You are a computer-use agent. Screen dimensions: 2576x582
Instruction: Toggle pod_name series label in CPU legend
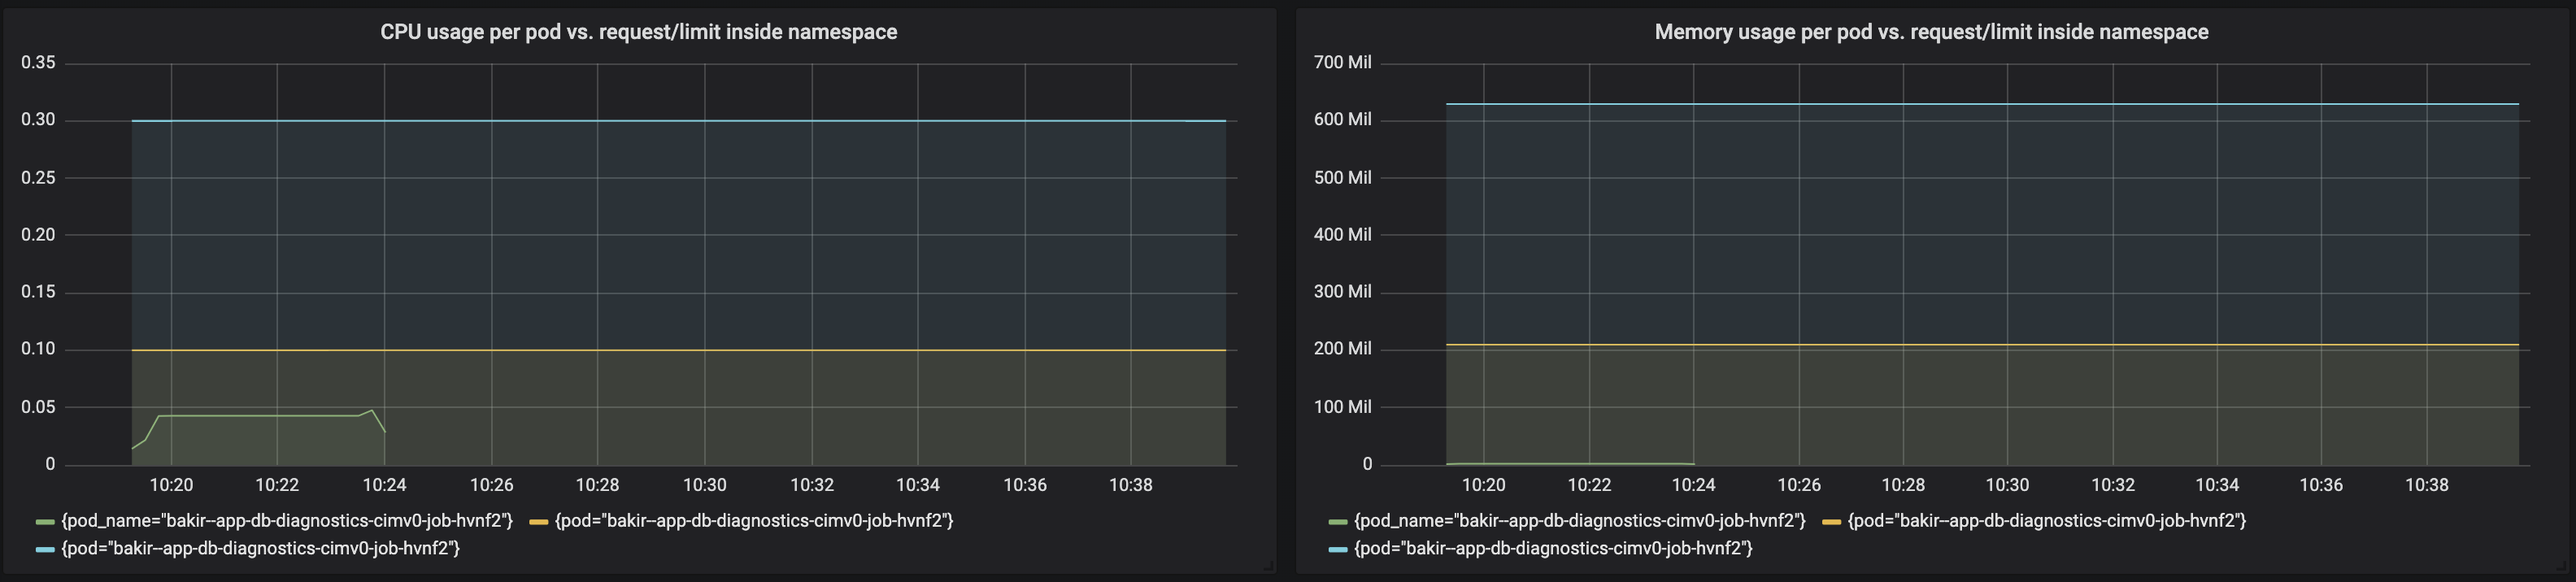[x=287, y=521]
